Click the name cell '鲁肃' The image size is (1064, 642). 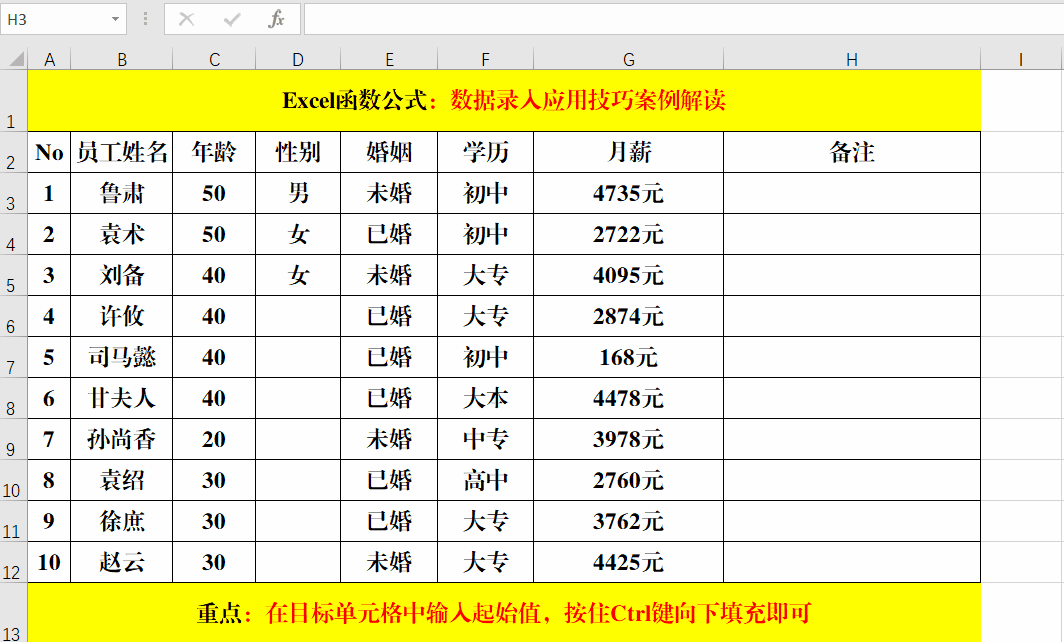tap(122, 193)
